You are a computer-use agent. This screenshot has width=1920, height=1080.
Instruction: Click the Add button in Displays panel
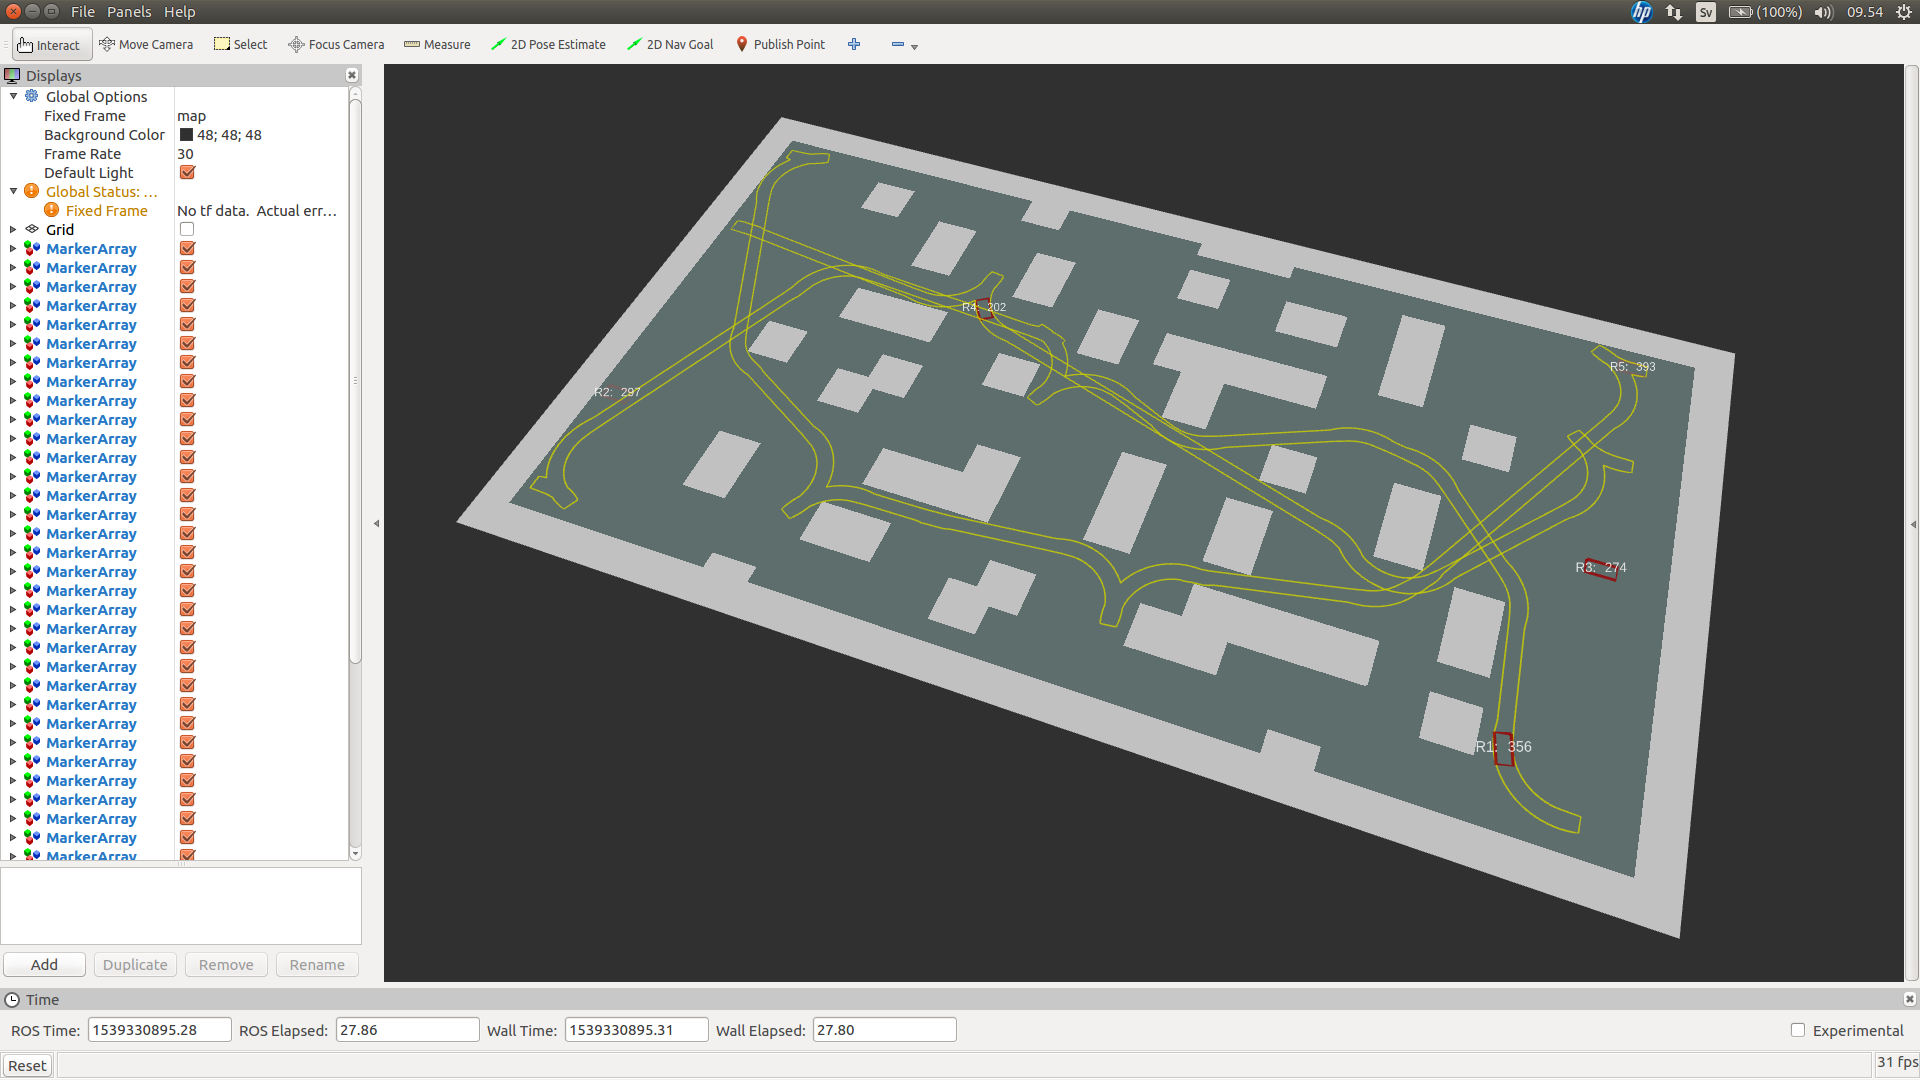point(45,964)
